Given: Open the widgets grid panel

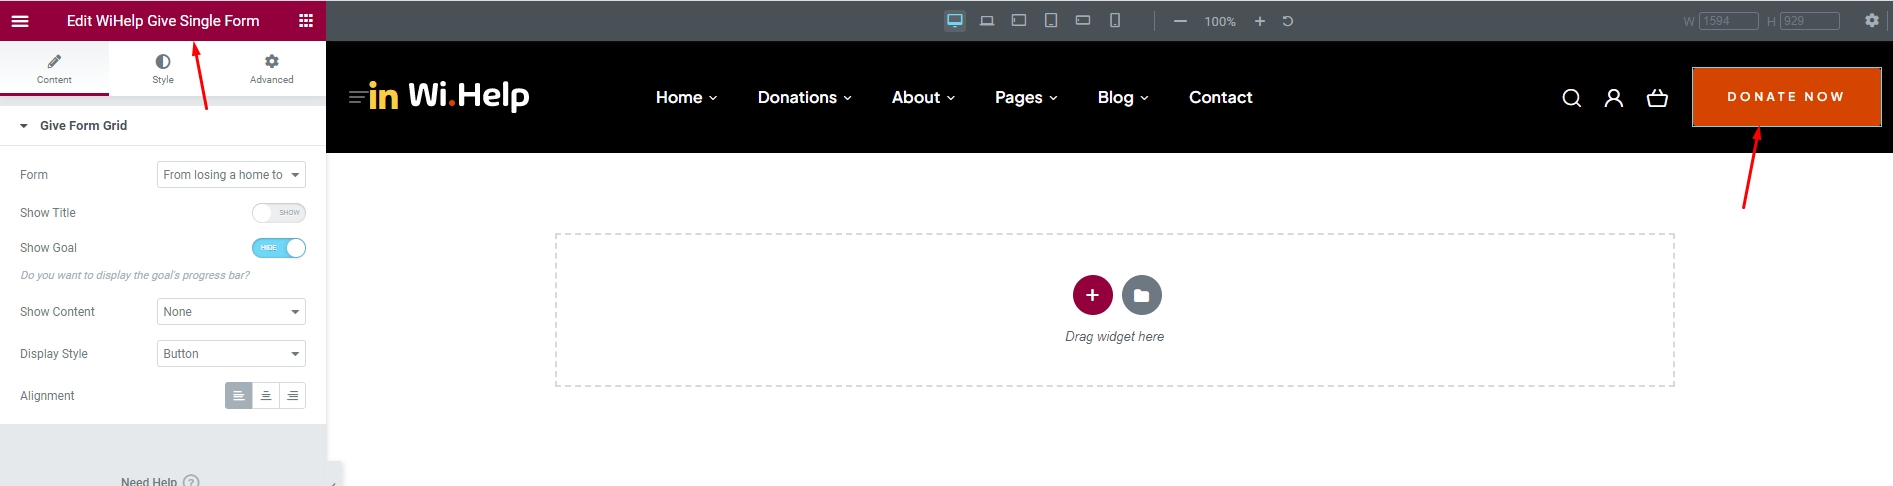Looking at the screenshot, I should pos(306,21).
